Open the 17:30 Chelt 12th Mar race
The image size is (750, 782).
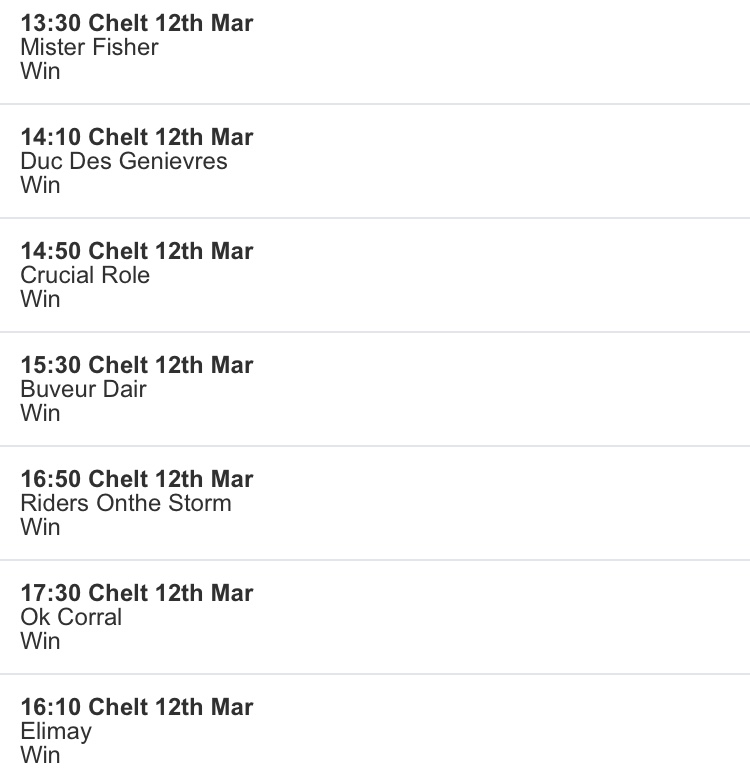pos(137,593)
